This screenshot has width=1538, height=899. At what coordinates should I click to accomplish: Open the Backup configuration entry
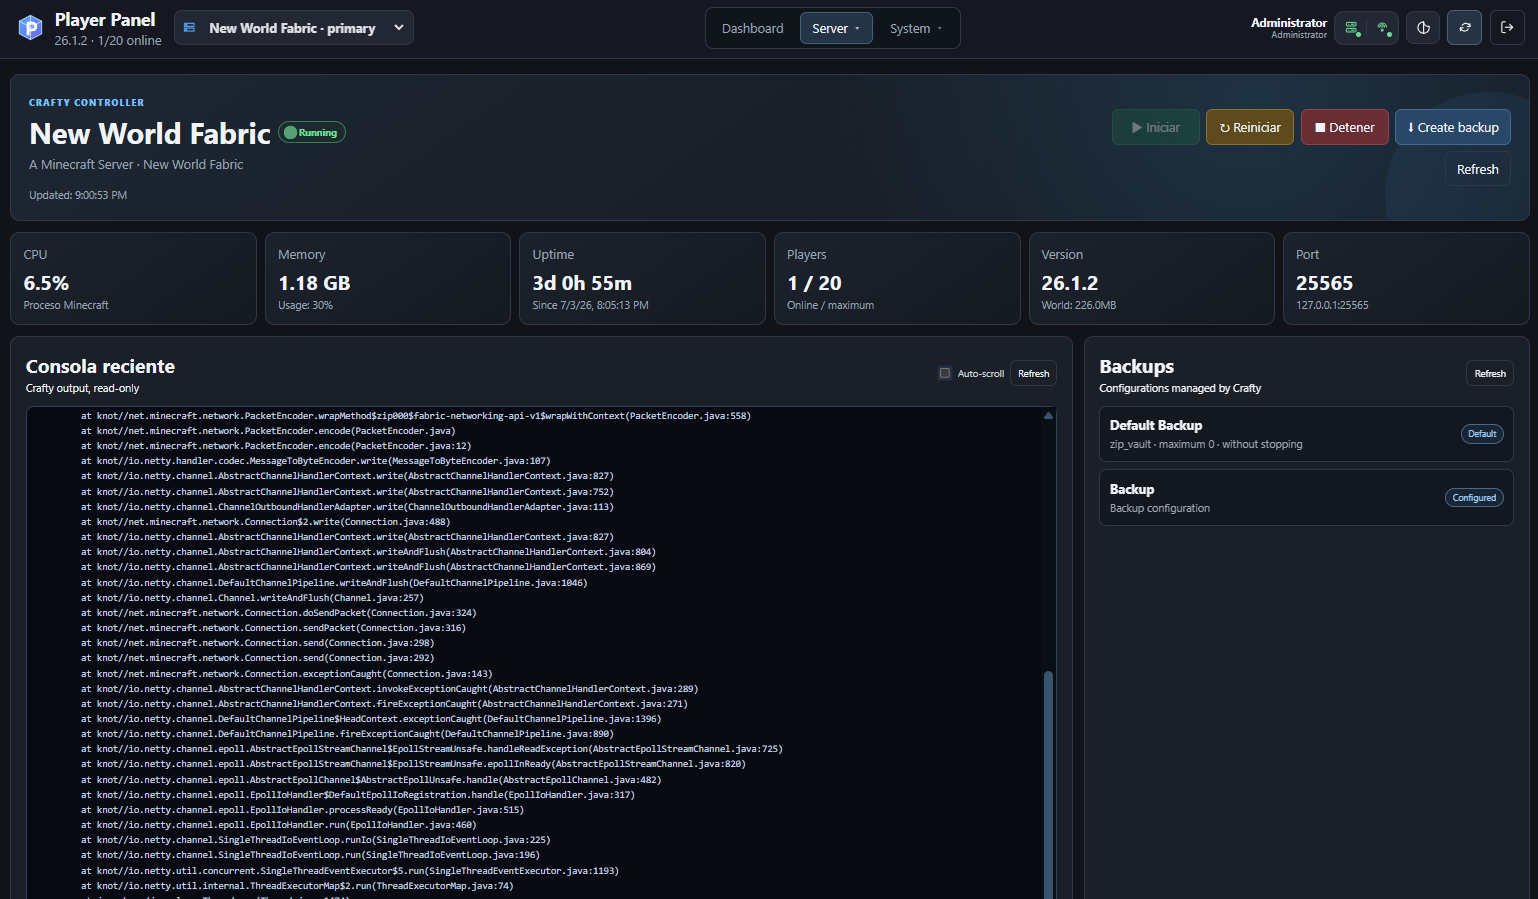point(1306,498)
